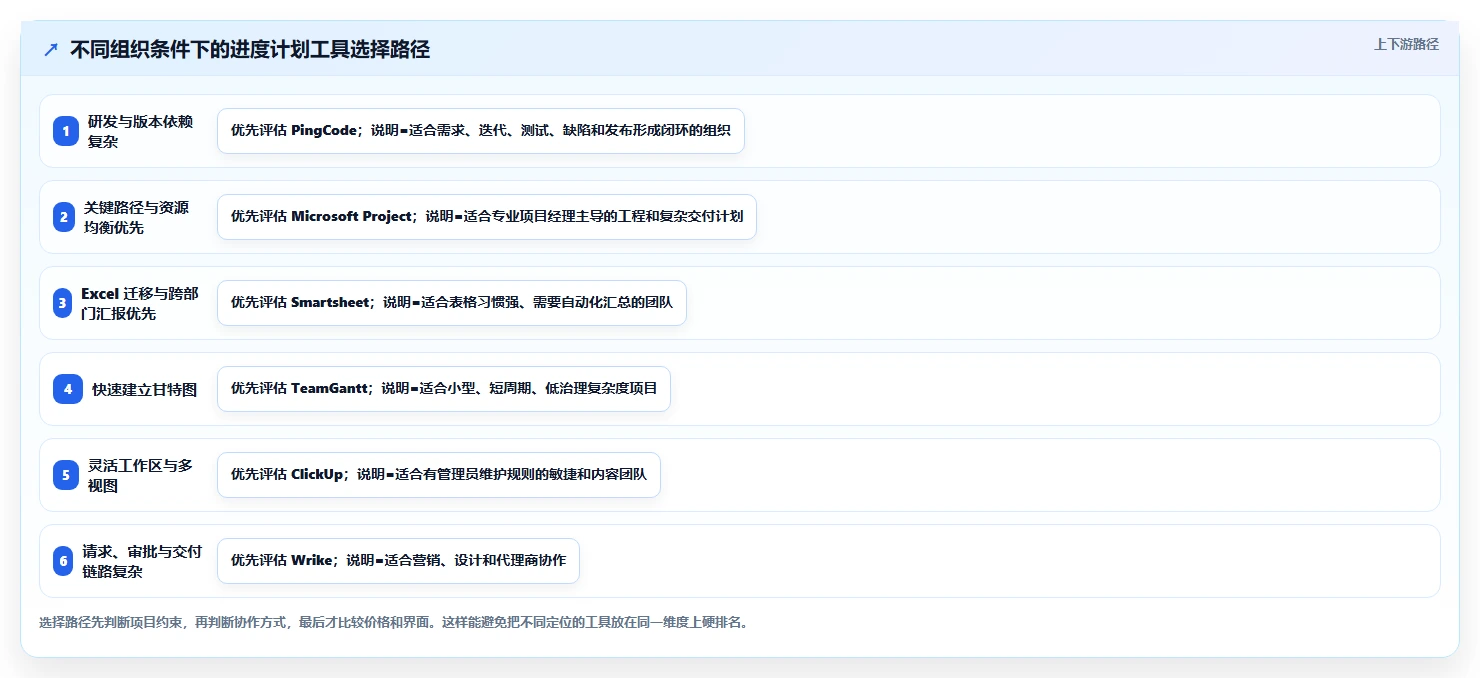This screenshot has height=678, width=1480.
Task: Select the ClickUp recommendation box
Action: point(439,475)
